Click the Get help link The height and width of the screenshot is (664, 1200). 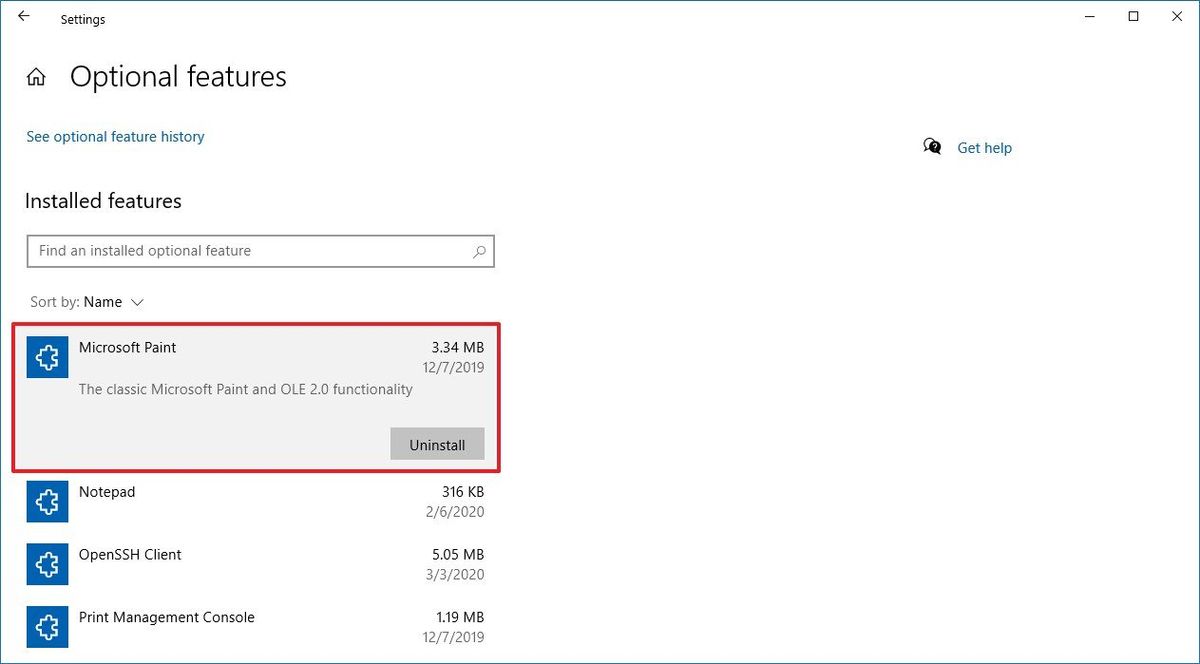[984, 147]
